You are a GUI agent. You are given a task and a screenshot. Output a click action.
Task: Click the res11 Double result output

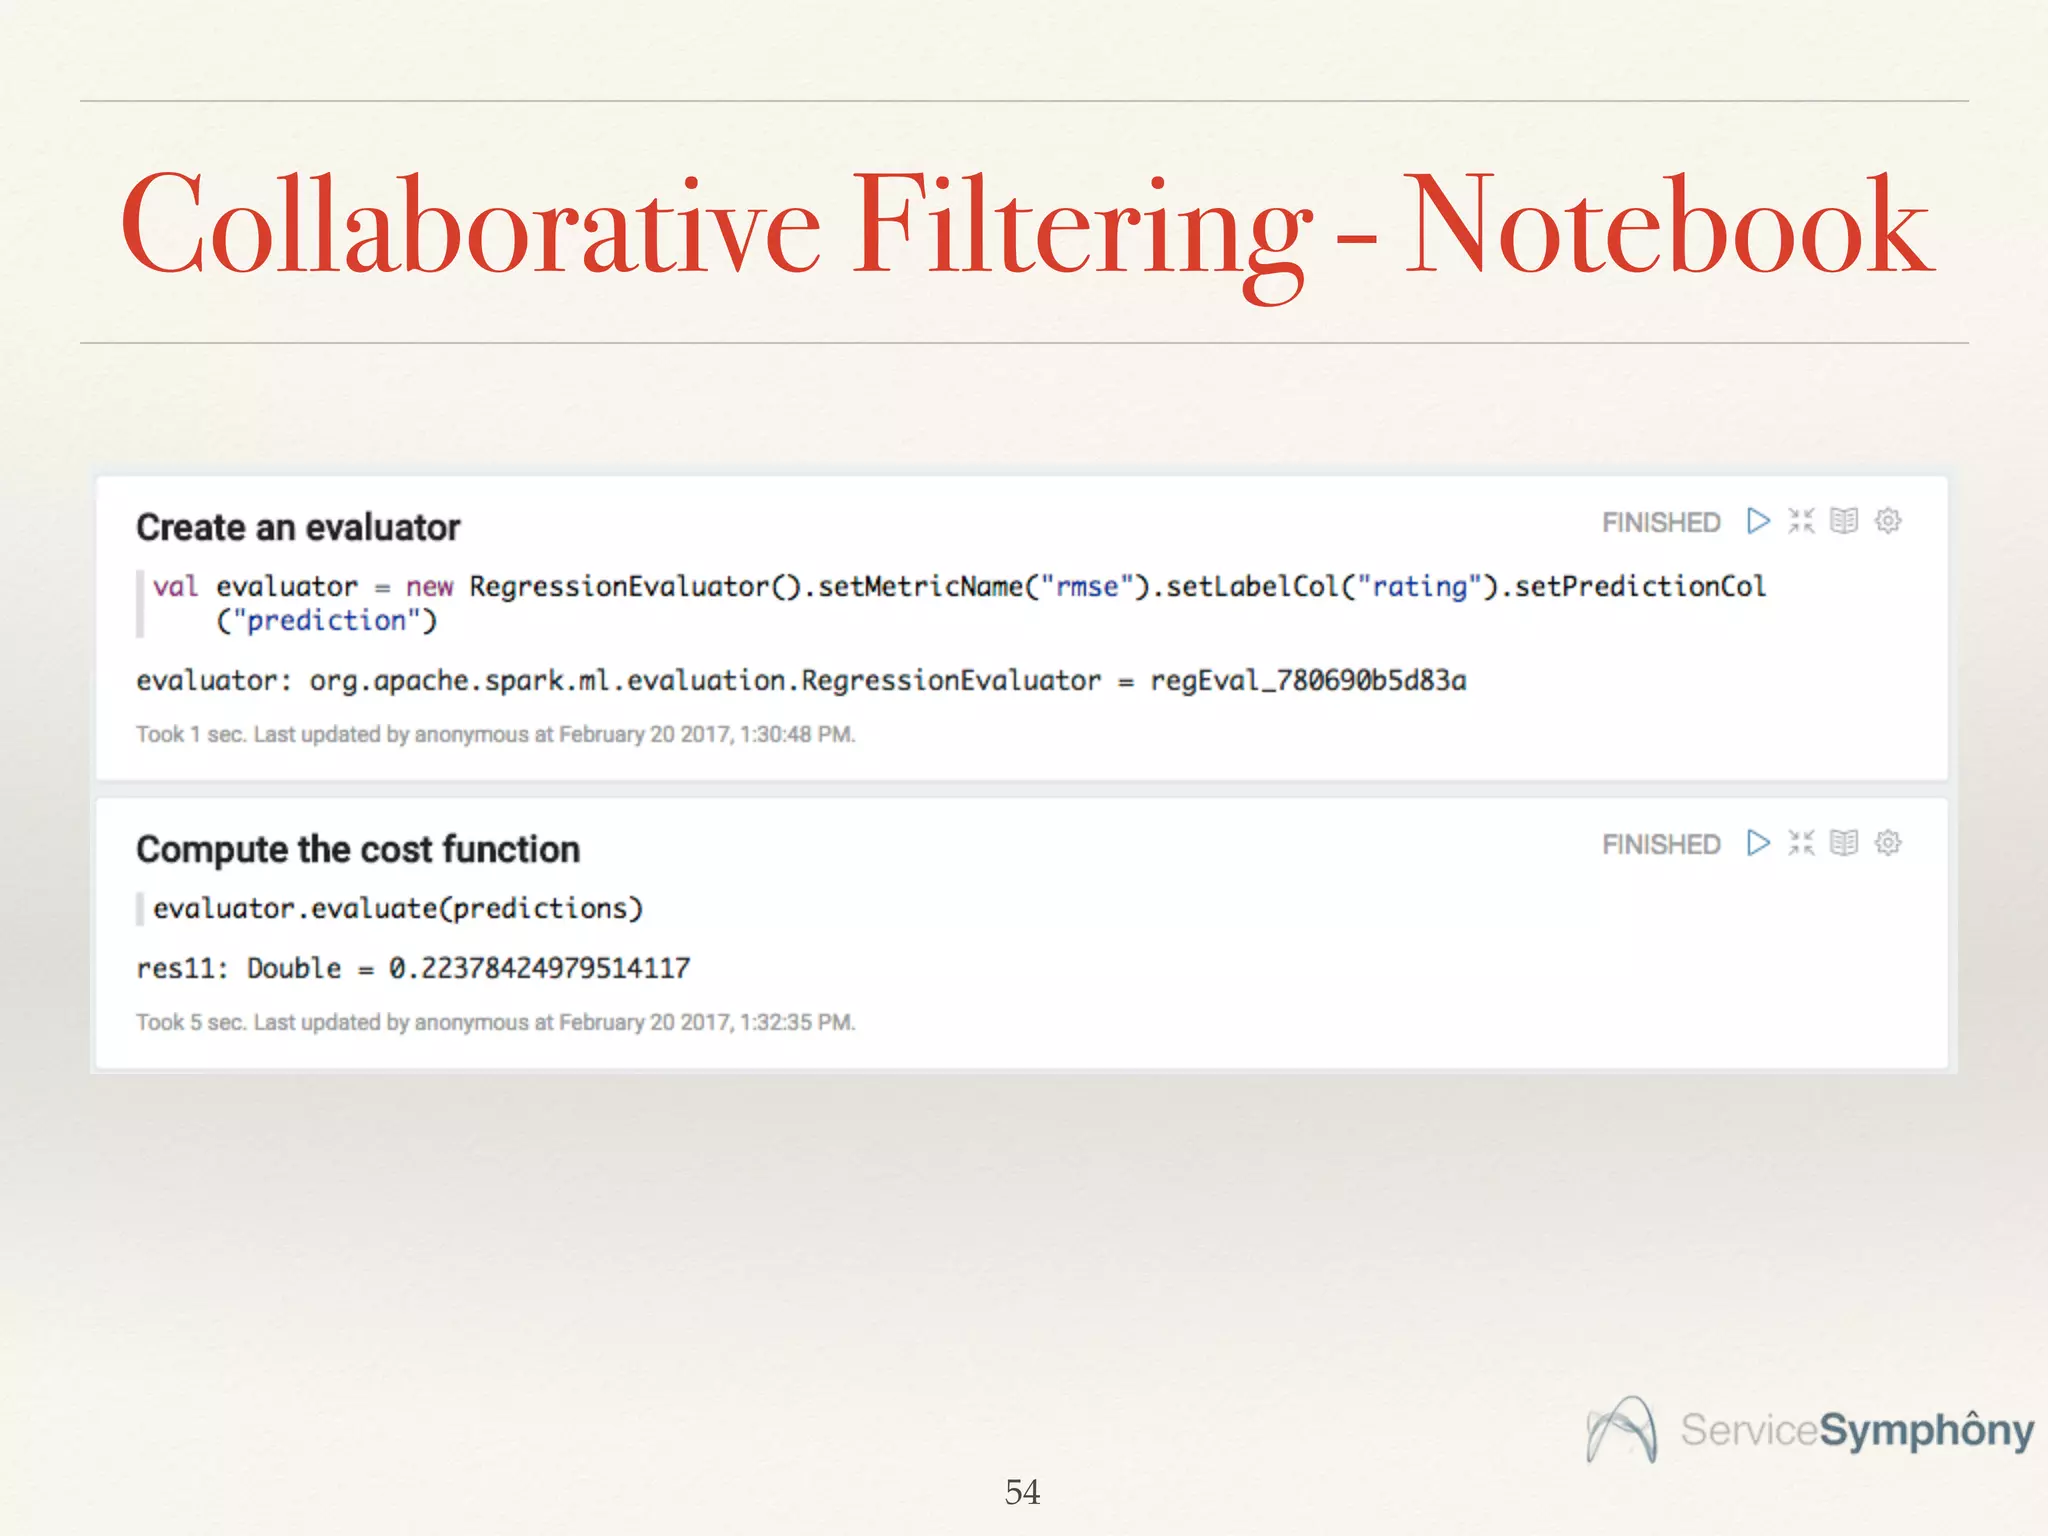413,968
